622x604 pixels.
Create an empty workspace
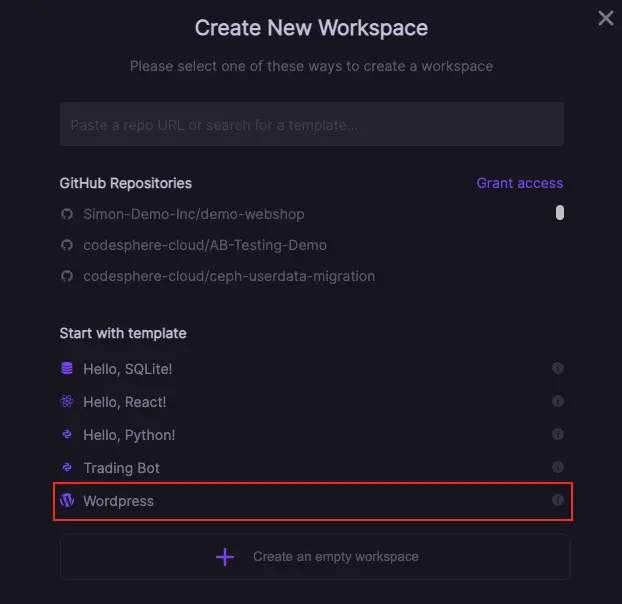click(315, 556)
